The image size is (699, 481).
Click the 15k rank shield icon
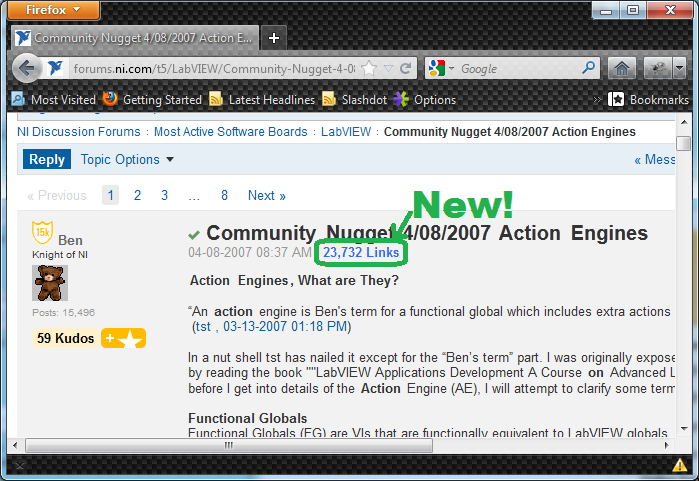click(43, 232)
